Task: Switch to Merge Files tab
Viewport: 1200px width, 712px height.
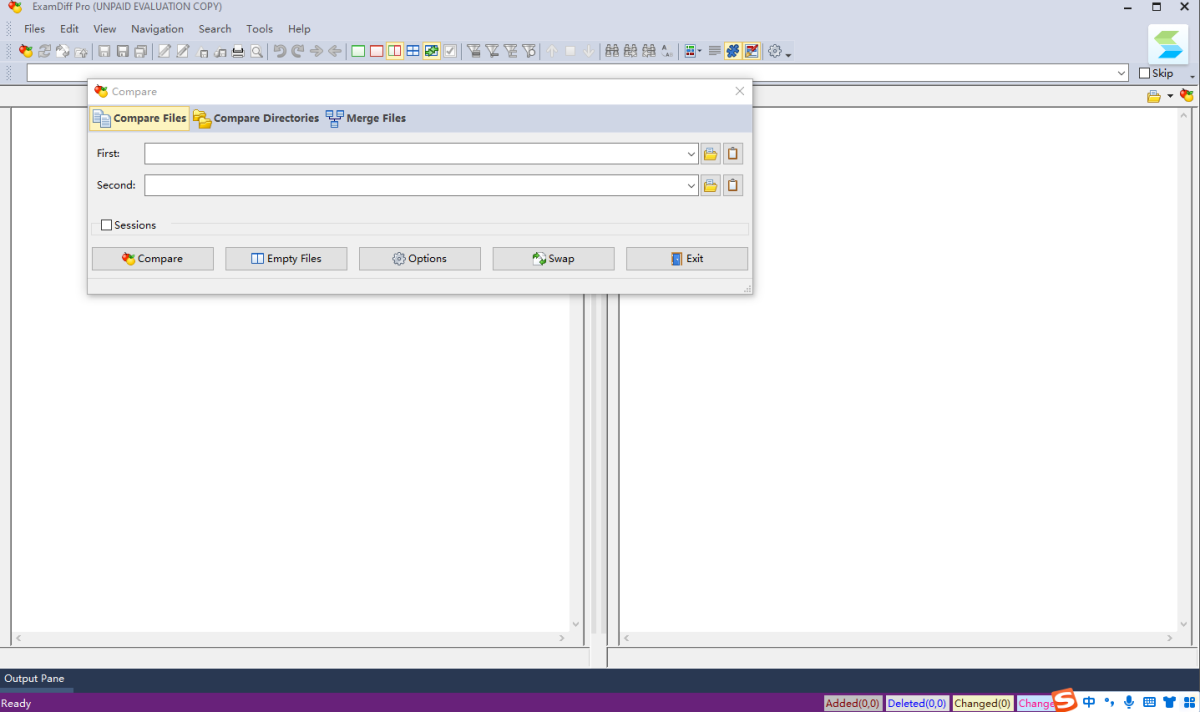Action: tap(366, 119)
